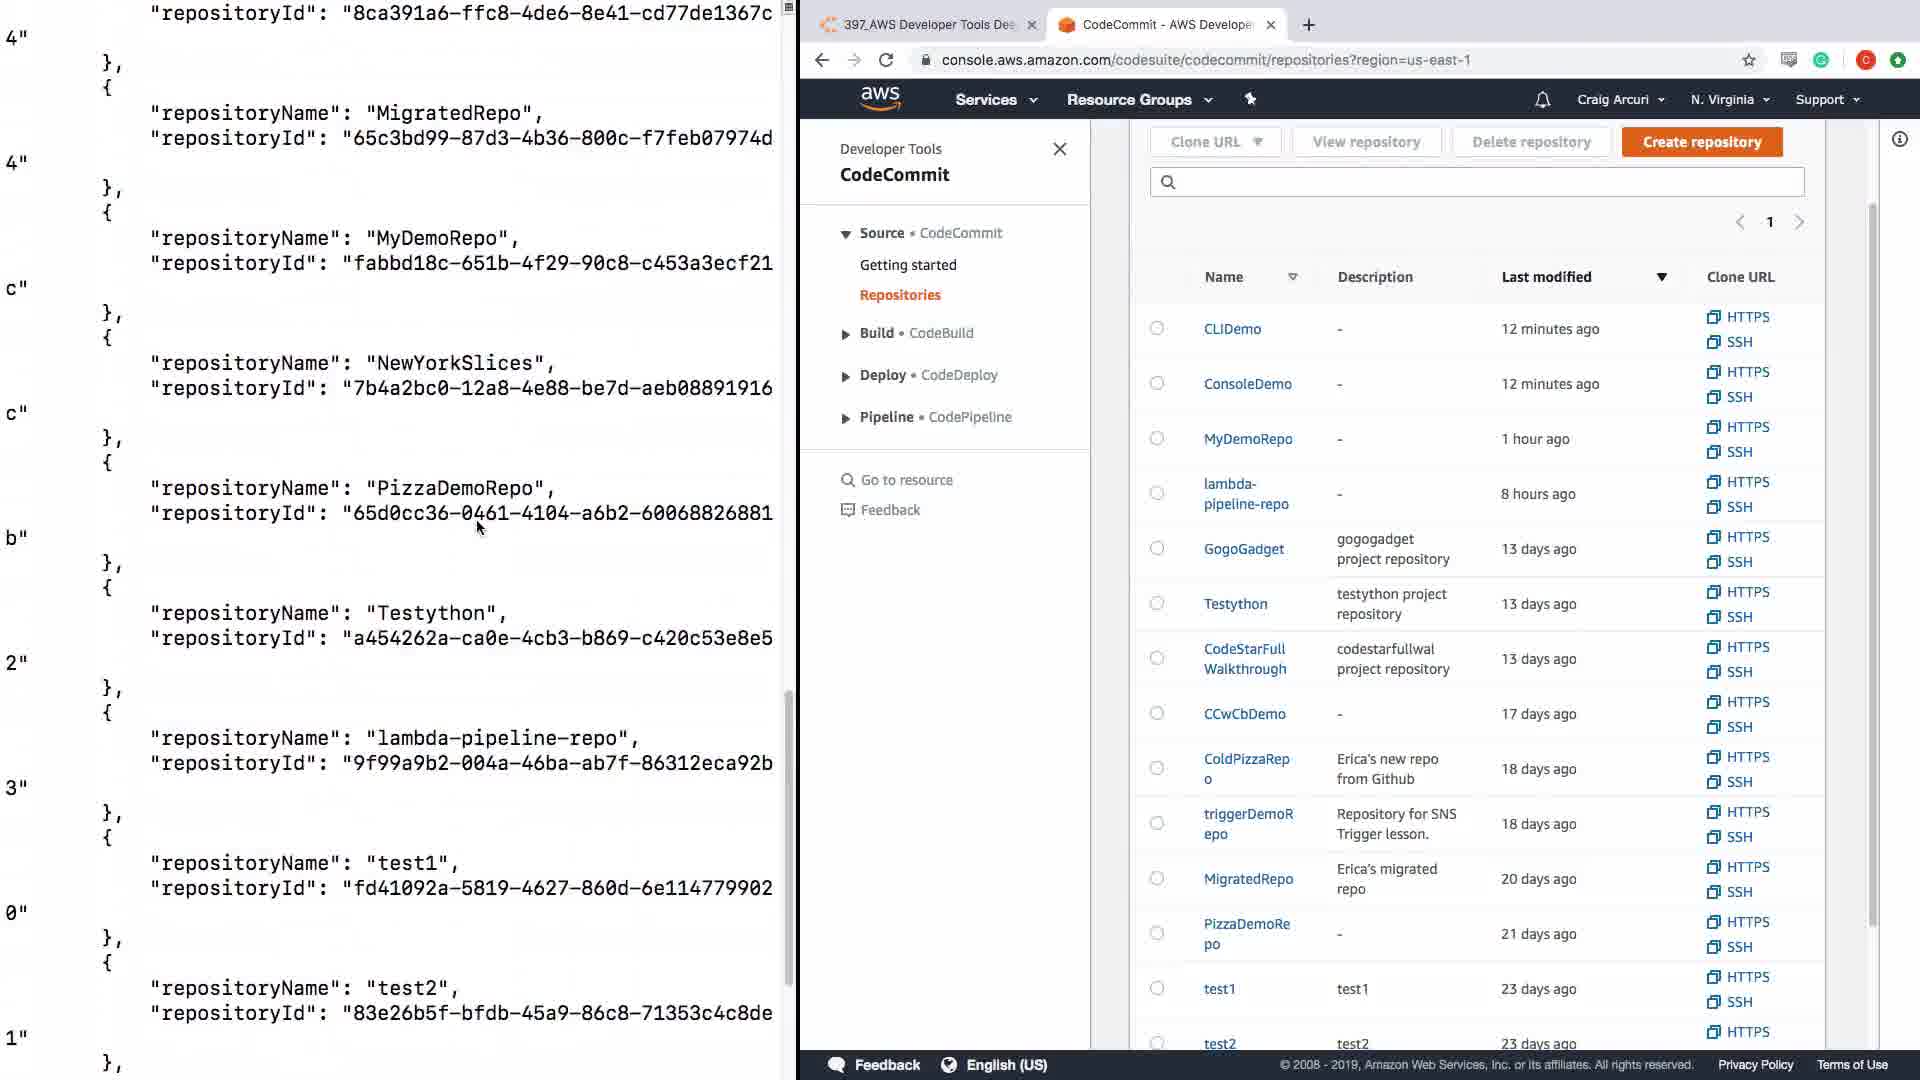Image resolution: width=1920 pixels, height=1080 pixels.
Task: Click the repository search field
Action: [1477, 182]
